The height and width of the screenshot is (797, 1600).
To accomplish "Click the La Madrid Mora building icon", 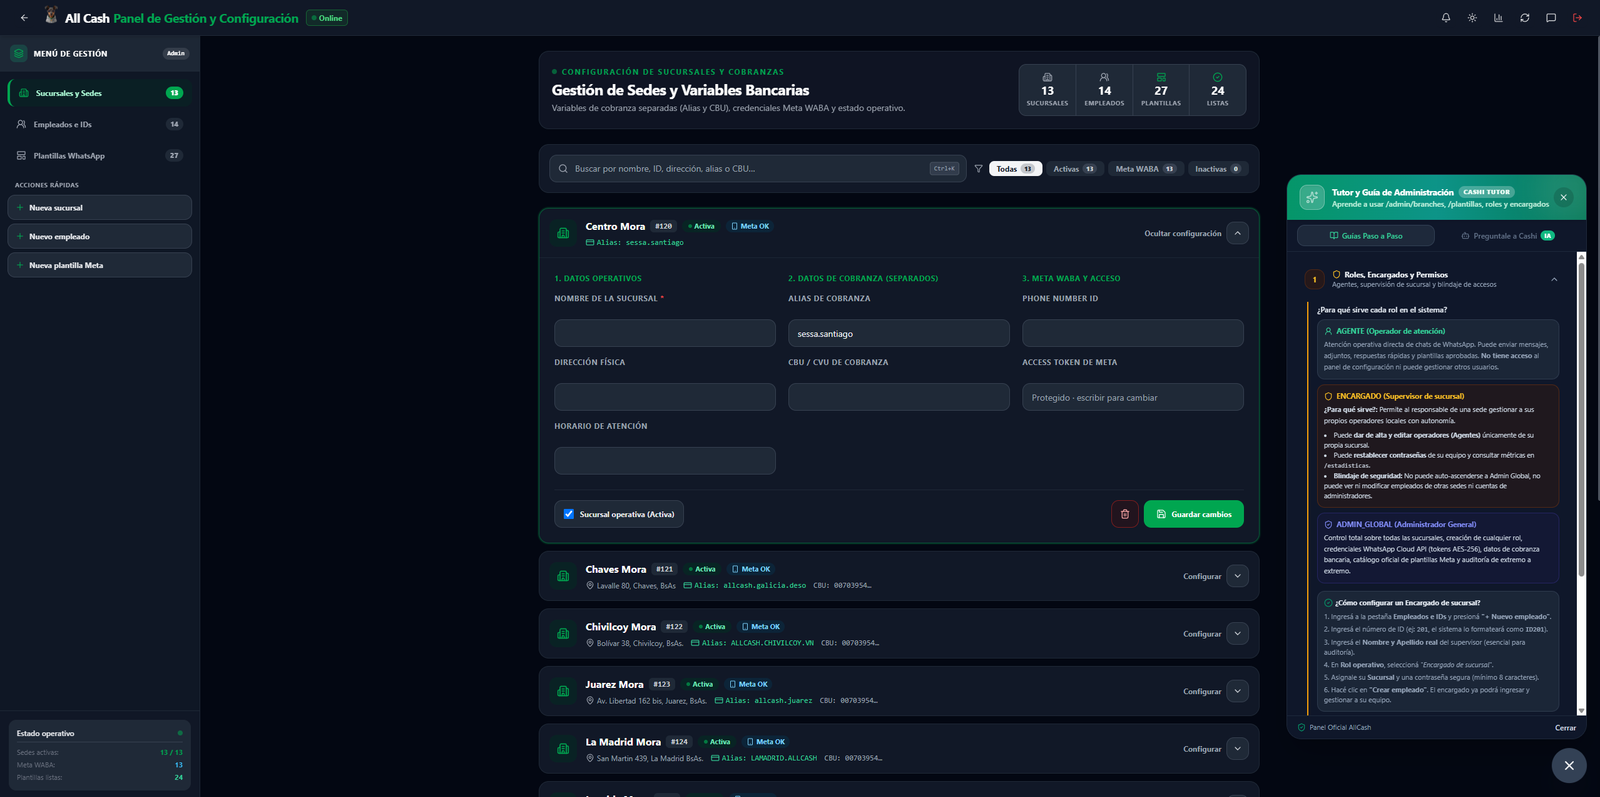I will tap(563, 749).
